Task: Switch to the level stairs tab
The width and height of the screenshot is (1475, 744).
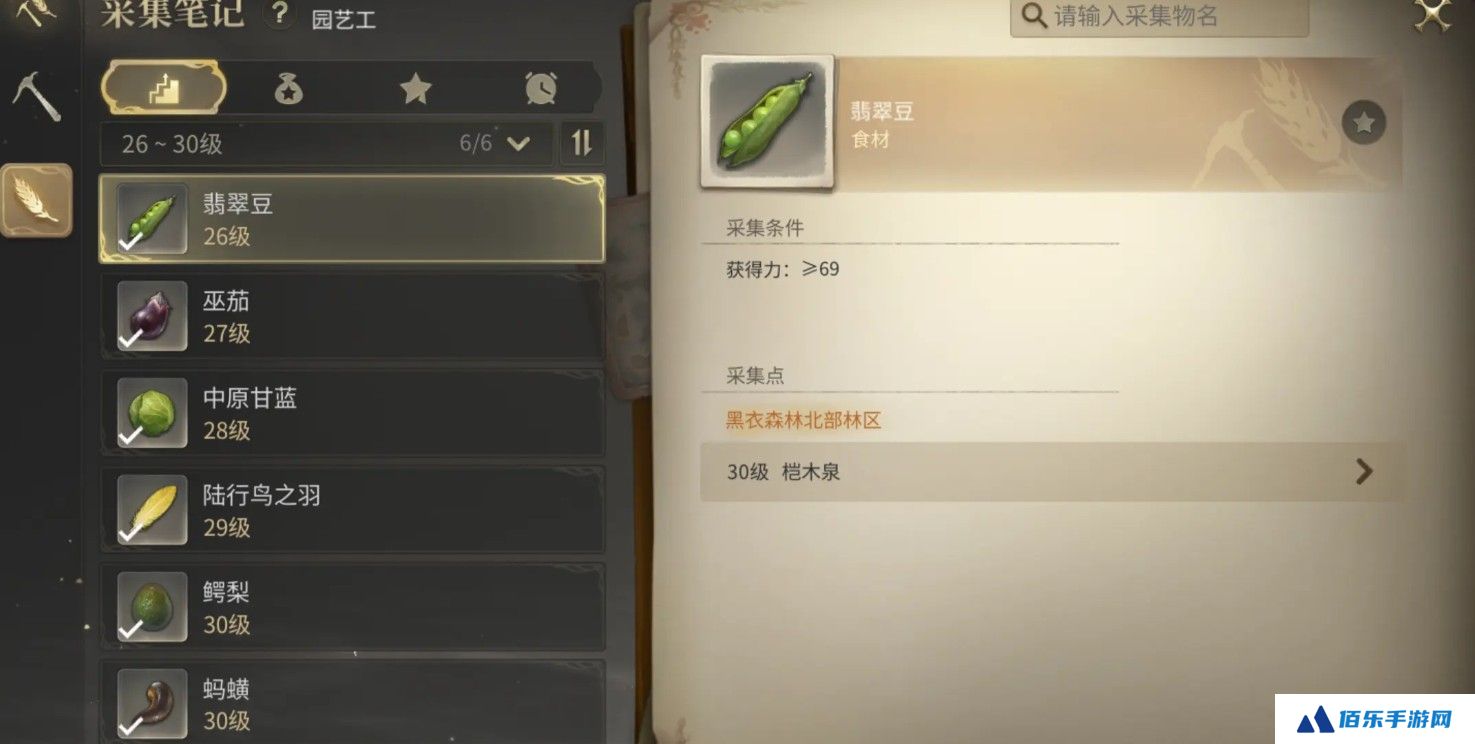Action: [163, 89]
